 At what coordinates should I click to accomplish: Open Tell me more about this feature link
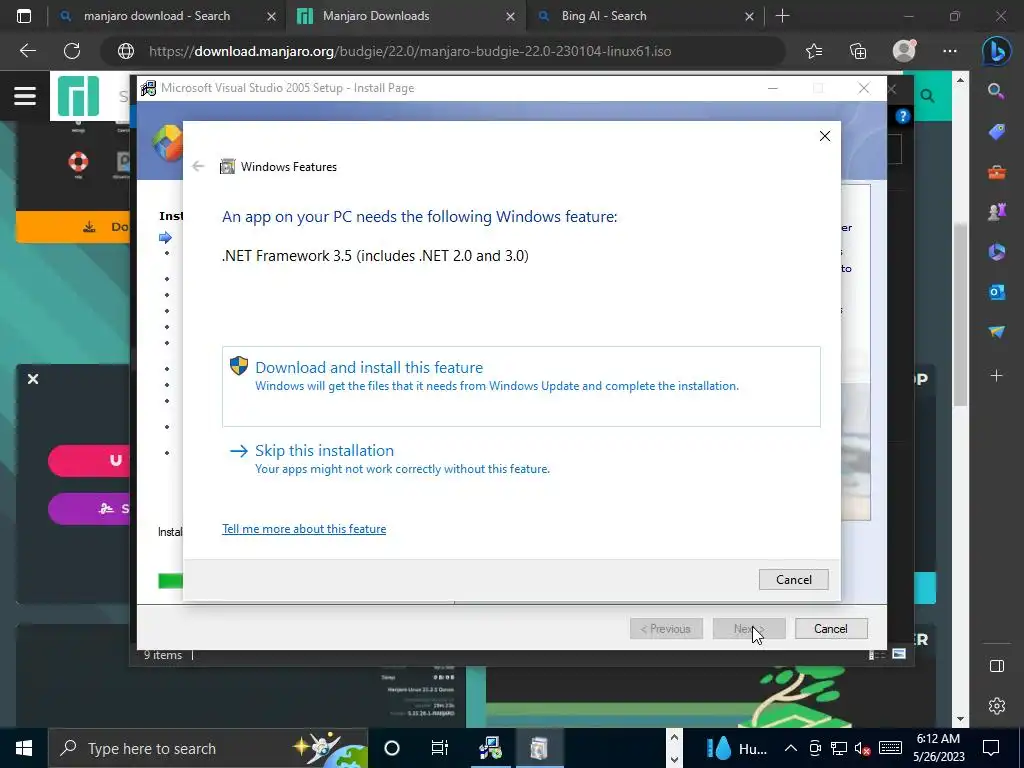[304, 529]
